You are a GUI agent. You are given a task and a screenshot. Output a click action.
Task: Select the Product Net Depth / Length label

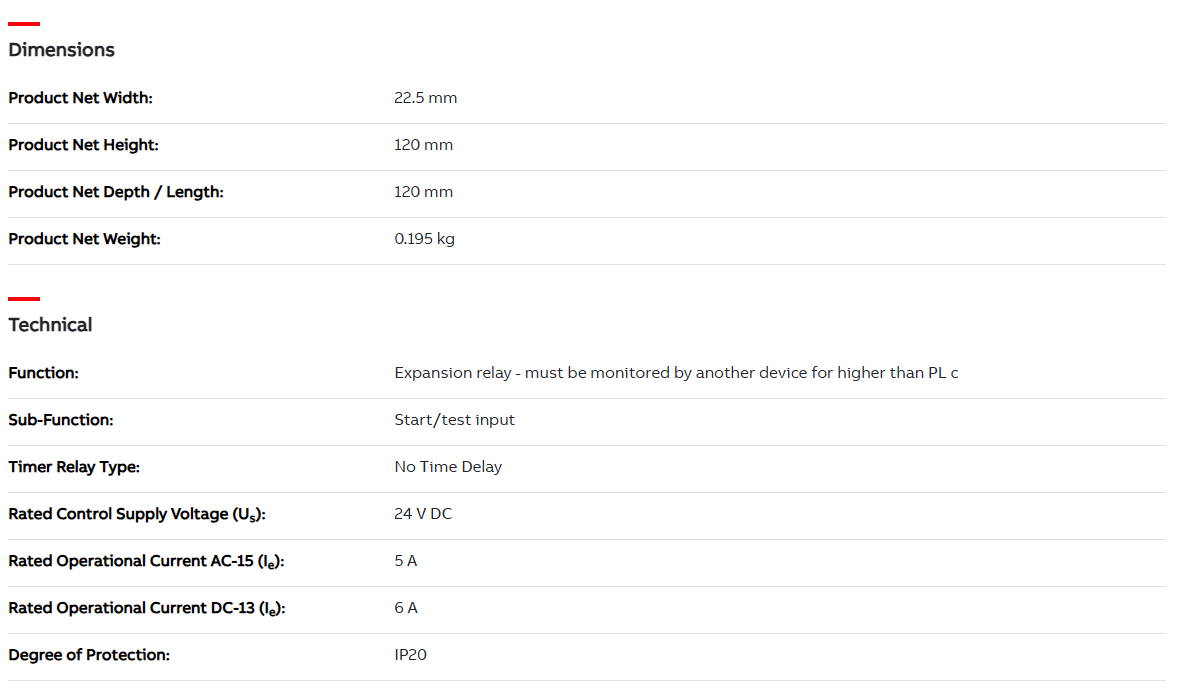(116, 192)
